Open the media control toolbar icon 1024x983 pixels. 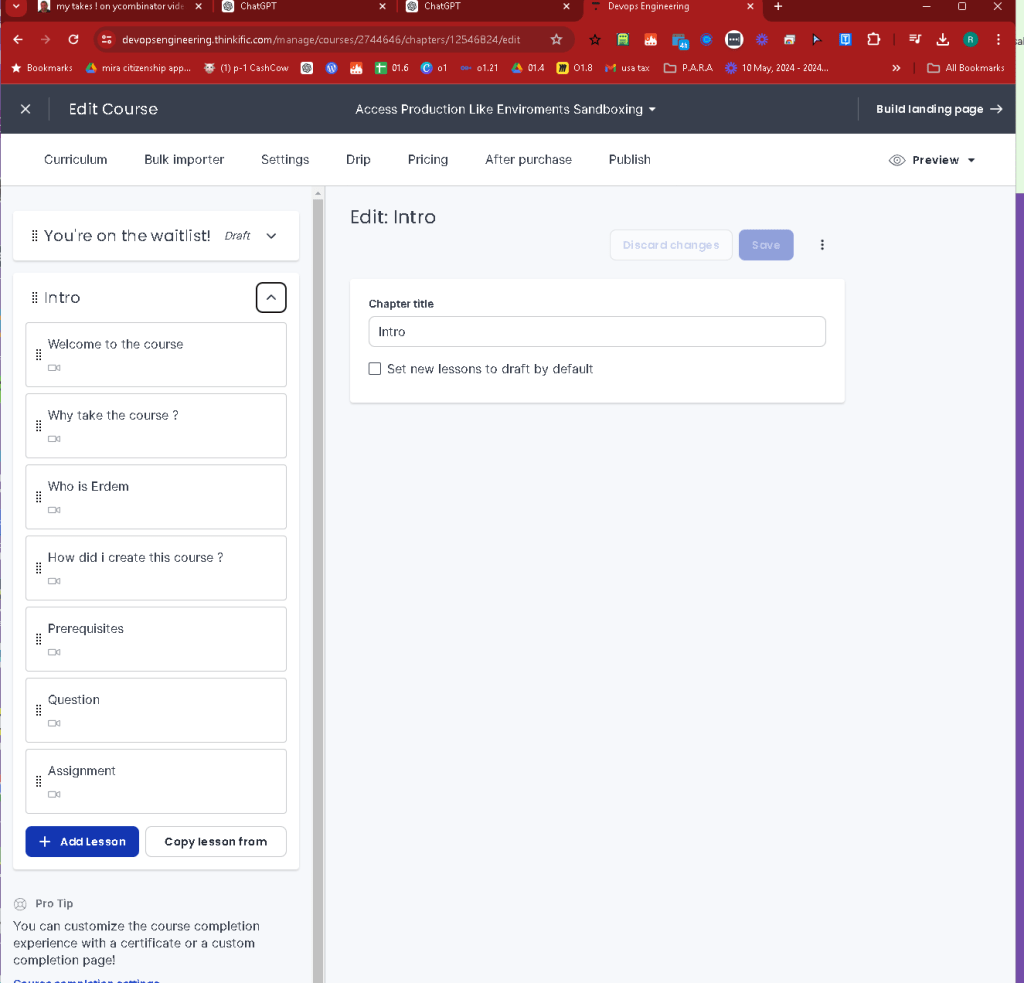pos(915,40)
